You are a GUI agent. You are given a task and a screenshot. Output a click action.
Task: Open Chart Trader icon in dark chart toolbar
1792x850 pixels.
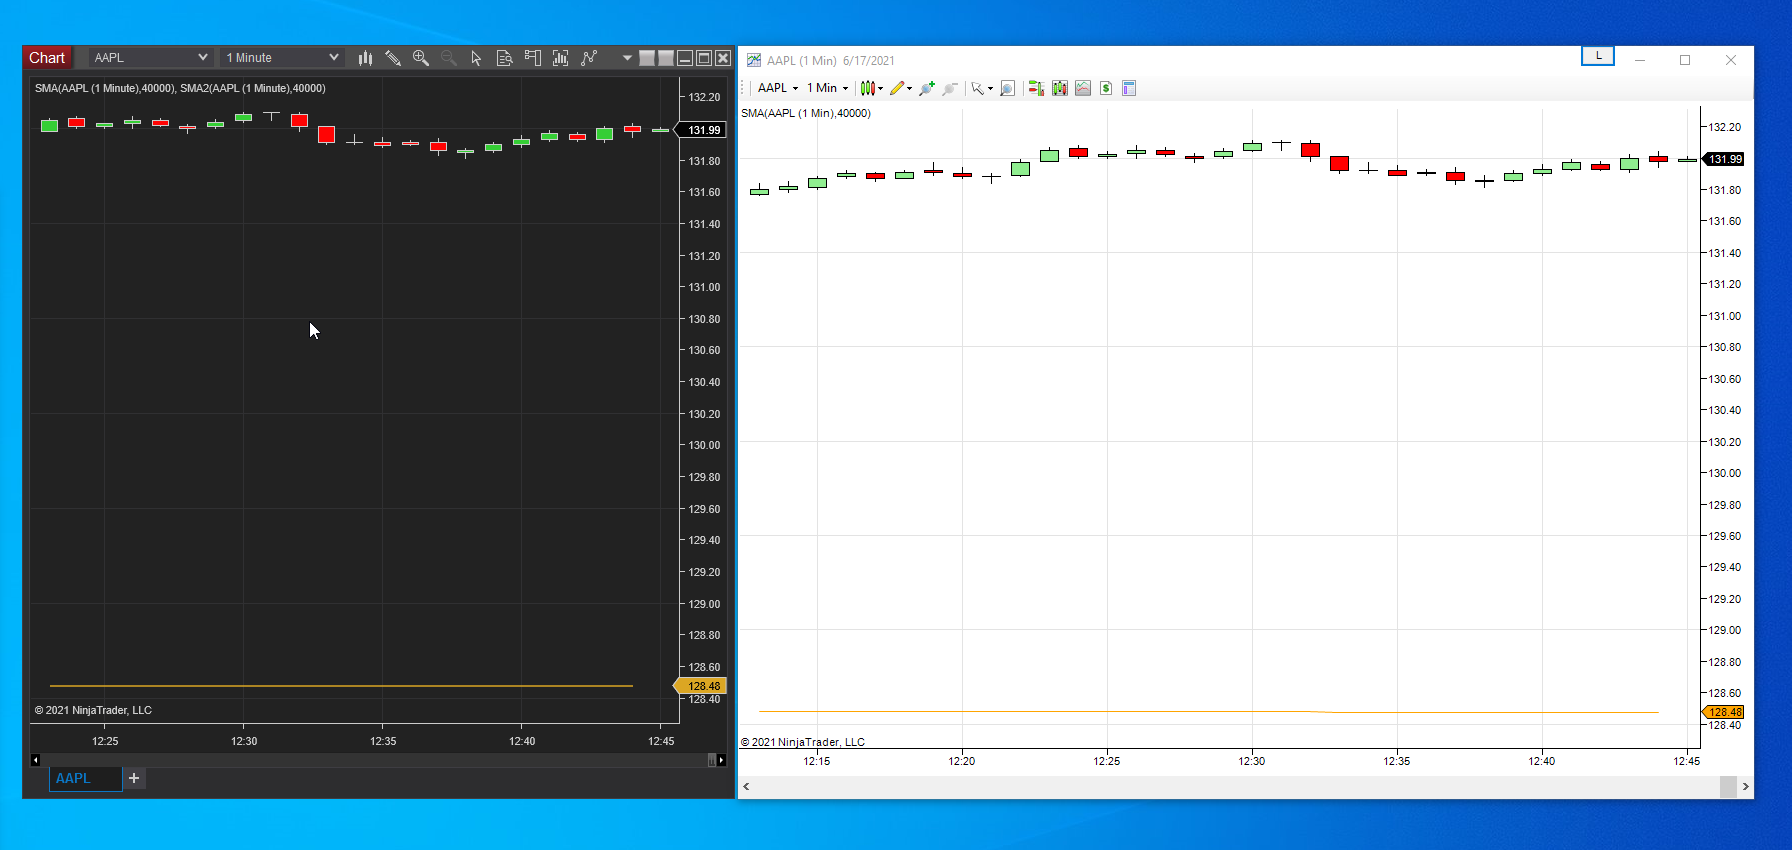point(533,58)
